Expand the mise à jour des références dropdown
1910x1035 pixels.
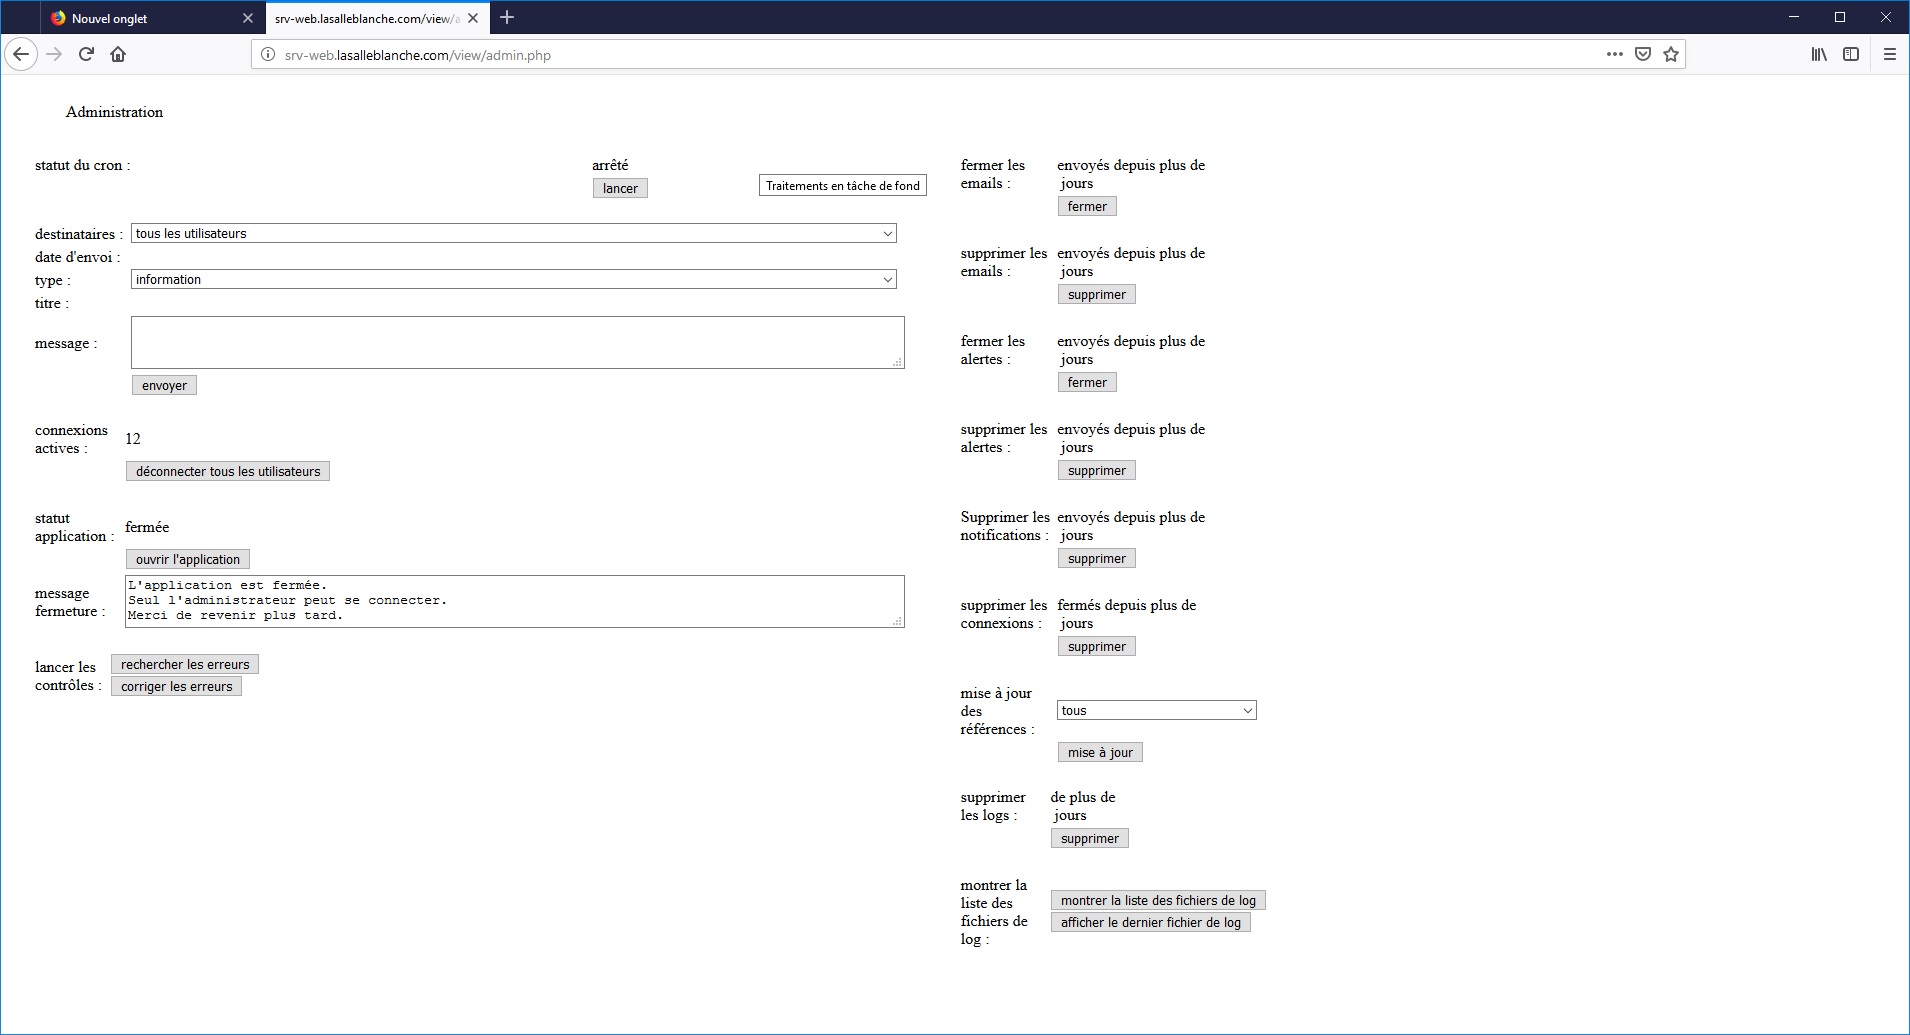coord(1156,710)
